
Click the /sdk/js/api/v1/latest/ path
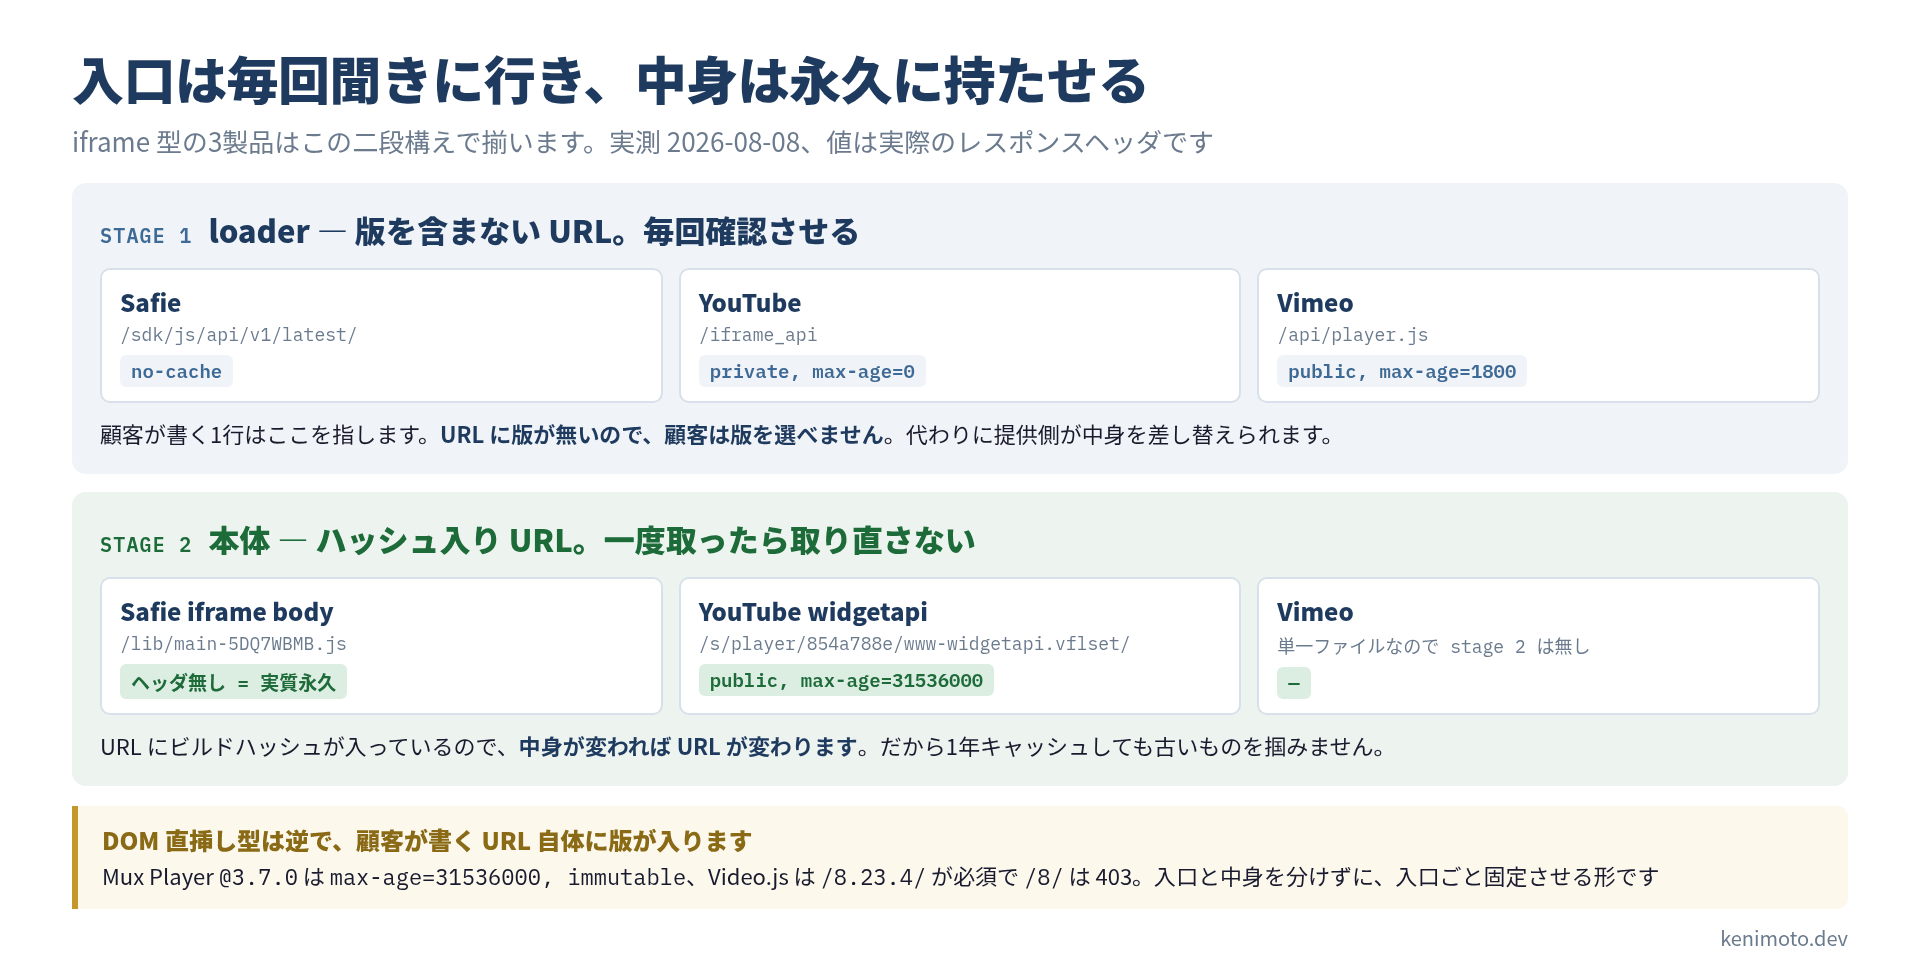click(x=239, y=335)
